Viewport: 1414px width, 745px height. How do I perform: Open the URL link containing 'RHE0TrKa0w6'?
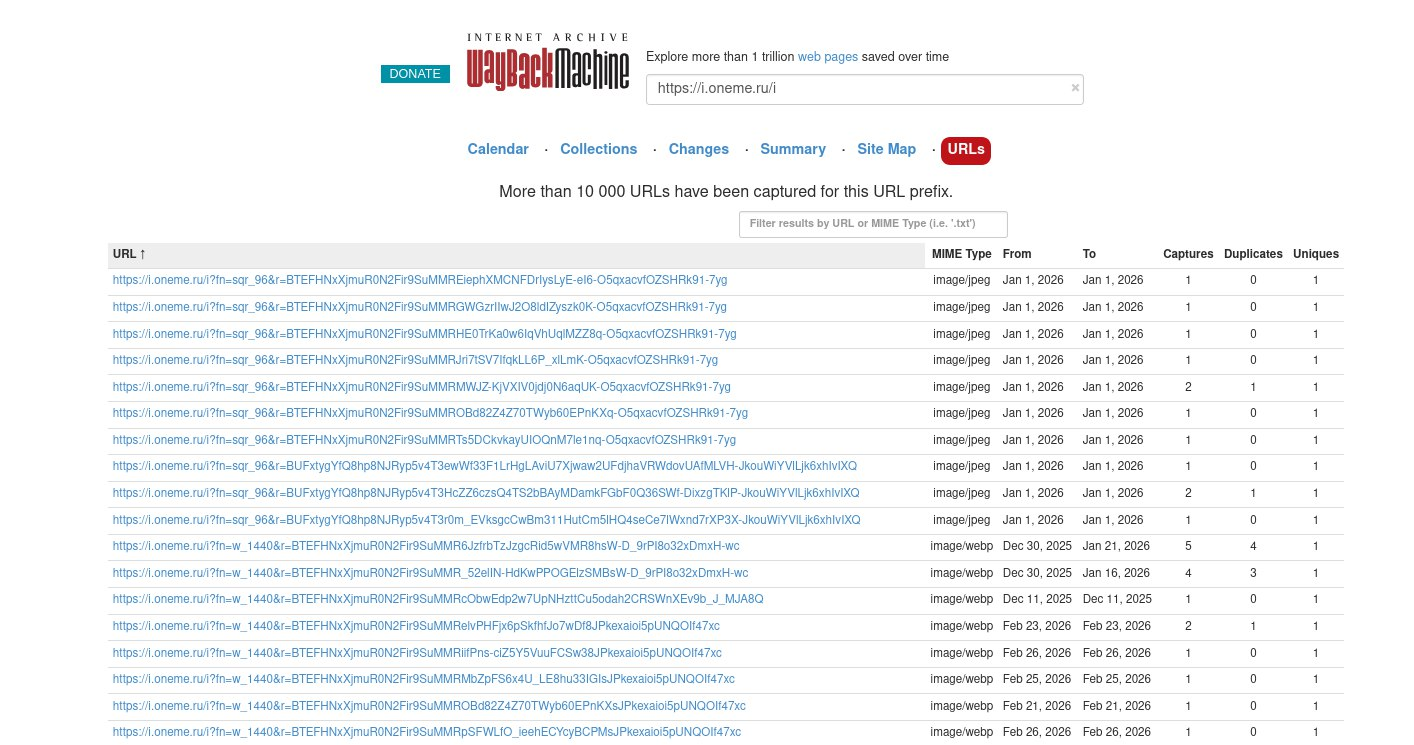(x=424, y=334)
